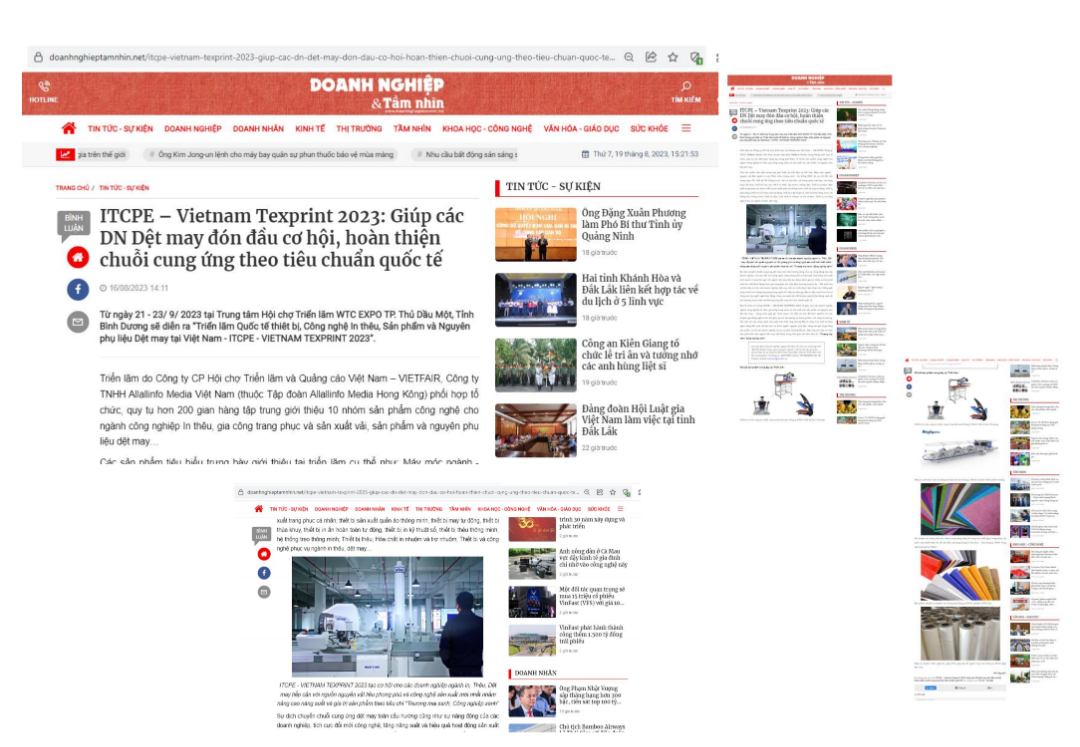Click the Facebook share icon beside the article headline
The image size is (1080, 747).
[x=77, y=289]
